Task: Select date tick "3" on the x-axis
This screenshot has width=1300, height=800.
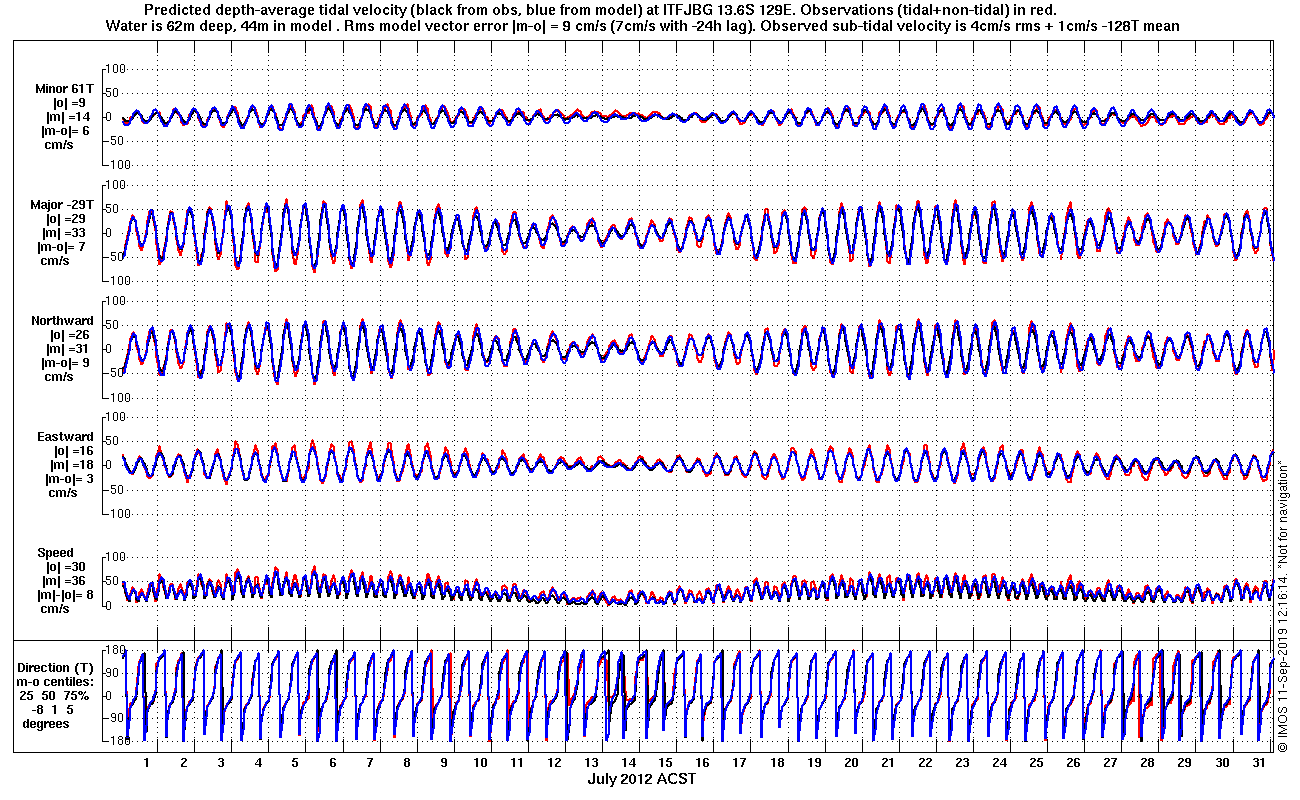Action: (x=221, y=763)
